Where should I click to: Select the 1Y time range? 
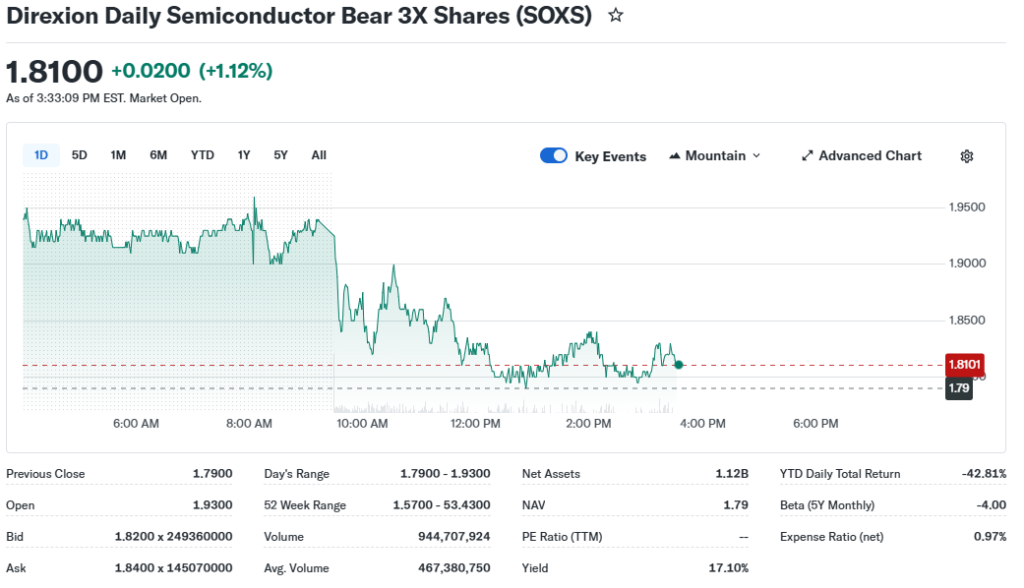click(x=244, y=155)
